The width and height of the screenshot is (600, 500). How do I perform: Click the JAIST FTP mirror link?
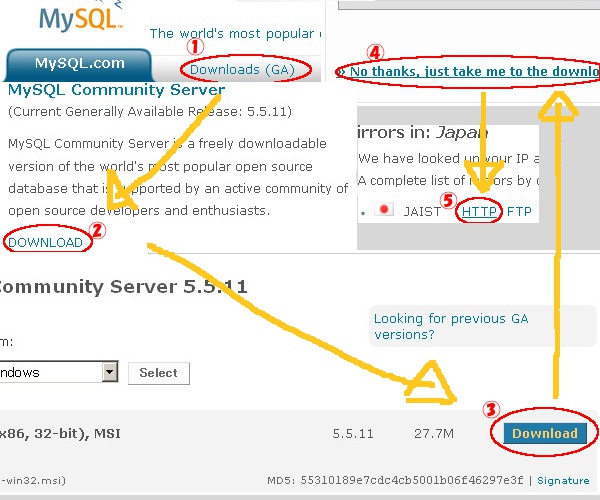pos(519,212)
